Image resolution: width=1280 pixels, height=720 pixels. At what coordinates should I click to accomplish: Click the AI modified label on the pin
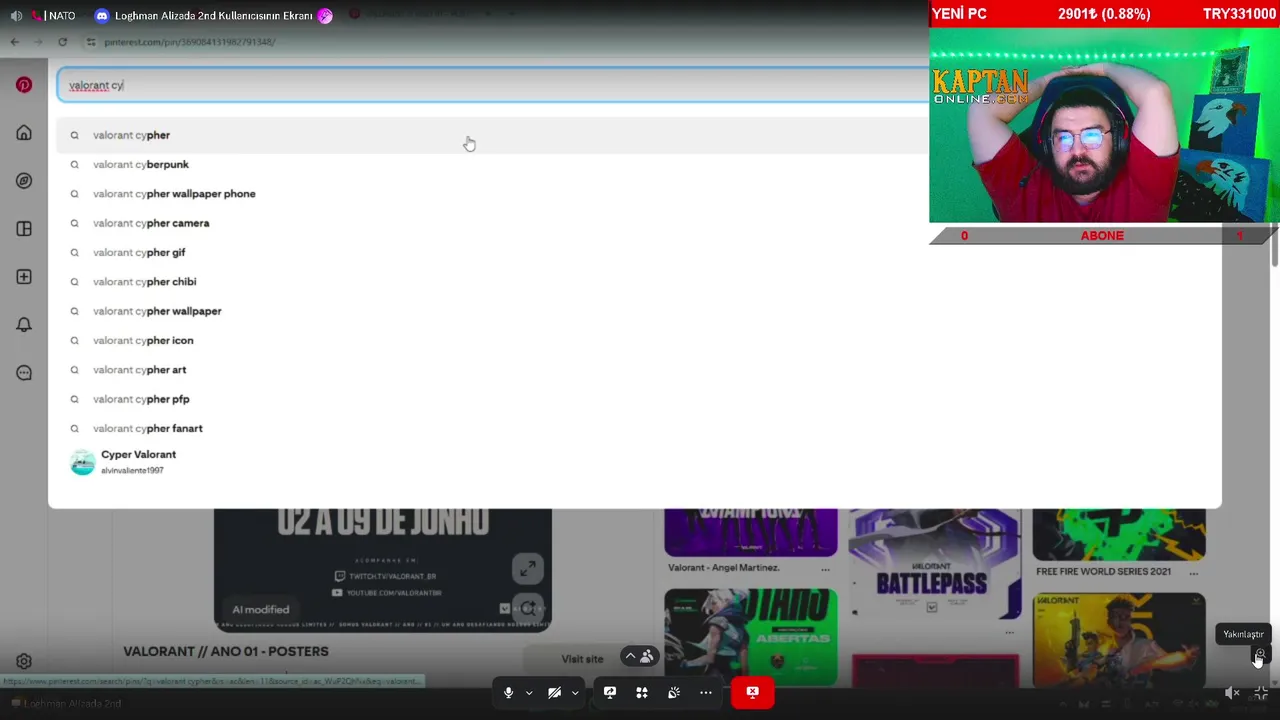point(261,609)
